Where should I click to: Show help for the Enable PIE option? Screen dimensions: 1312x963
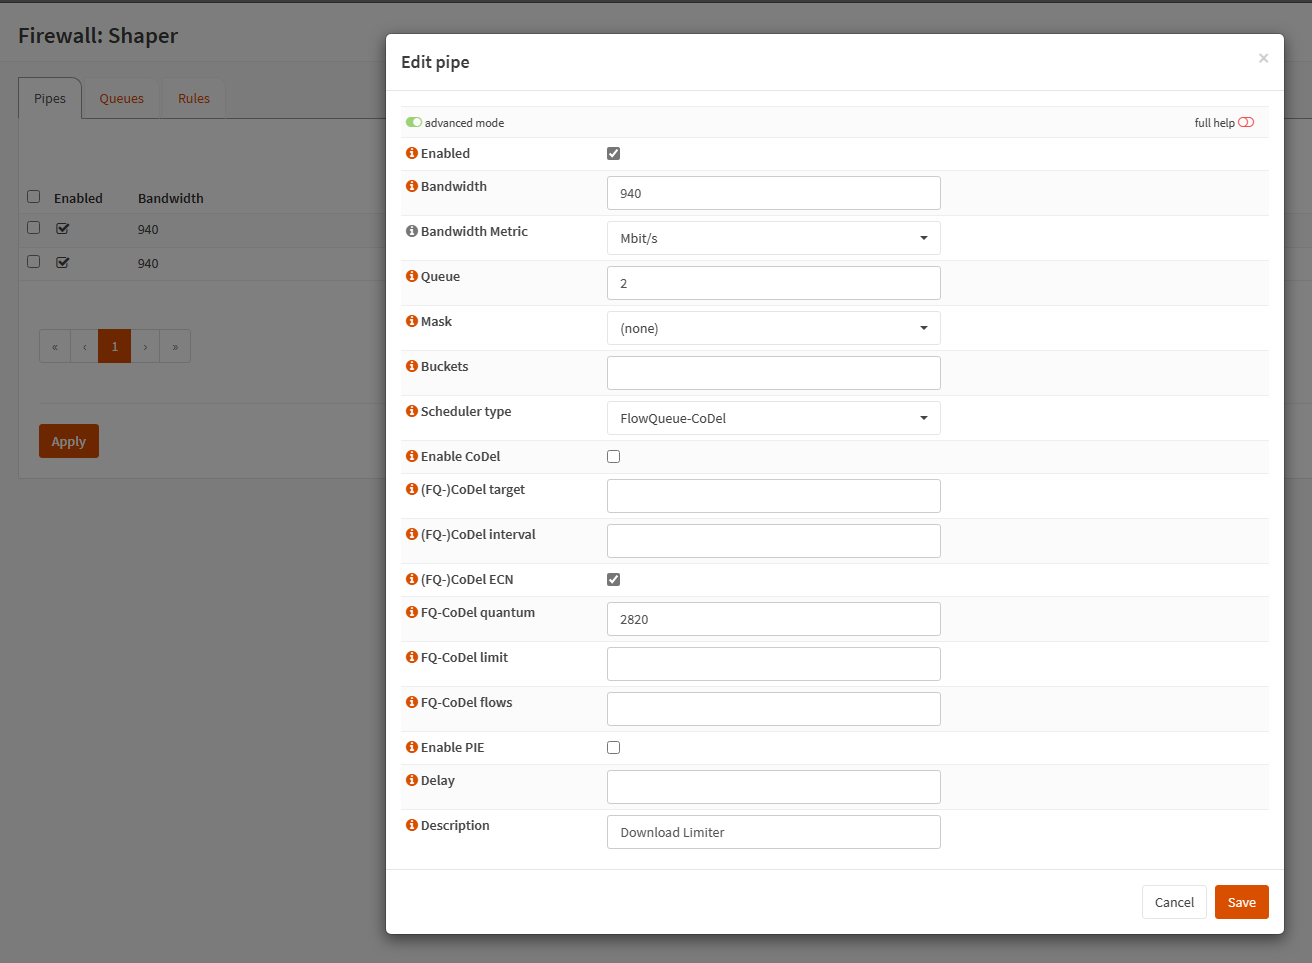tap(411, 747)
